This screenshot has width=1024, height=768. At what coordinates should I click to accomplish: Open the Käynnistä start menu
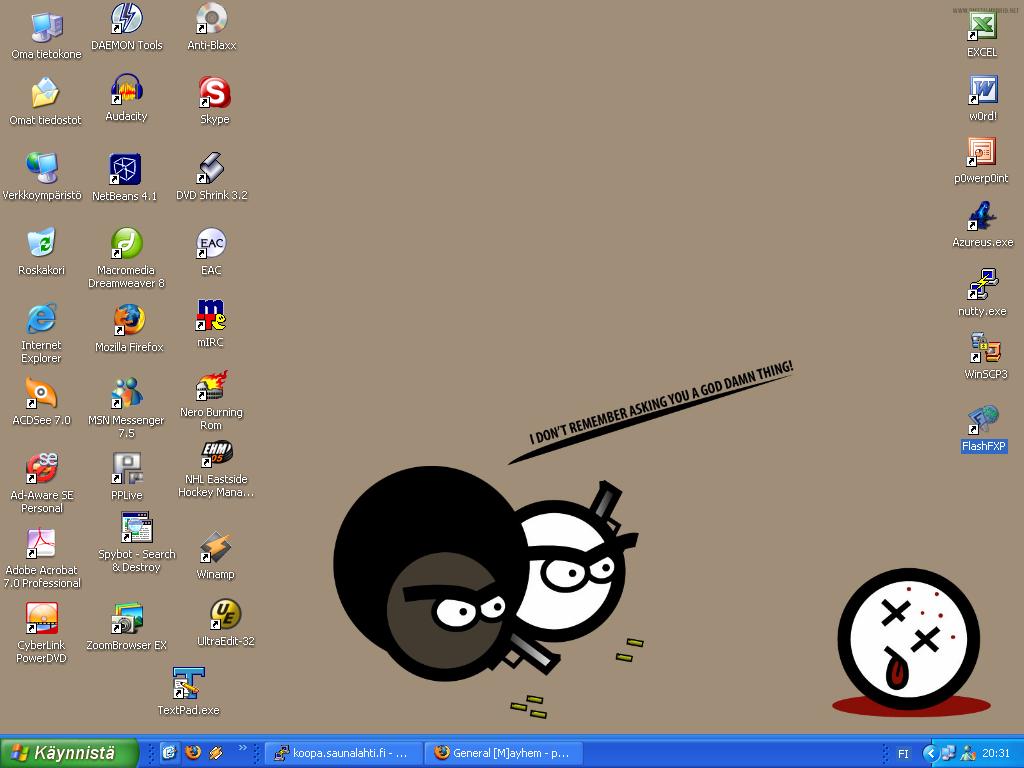coord(69,752)
